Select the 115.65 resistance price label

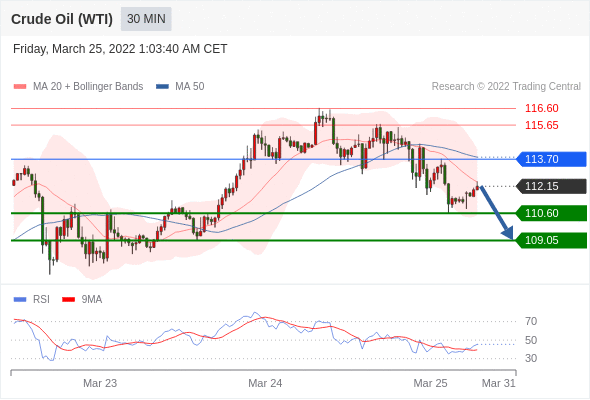(541, 125)
